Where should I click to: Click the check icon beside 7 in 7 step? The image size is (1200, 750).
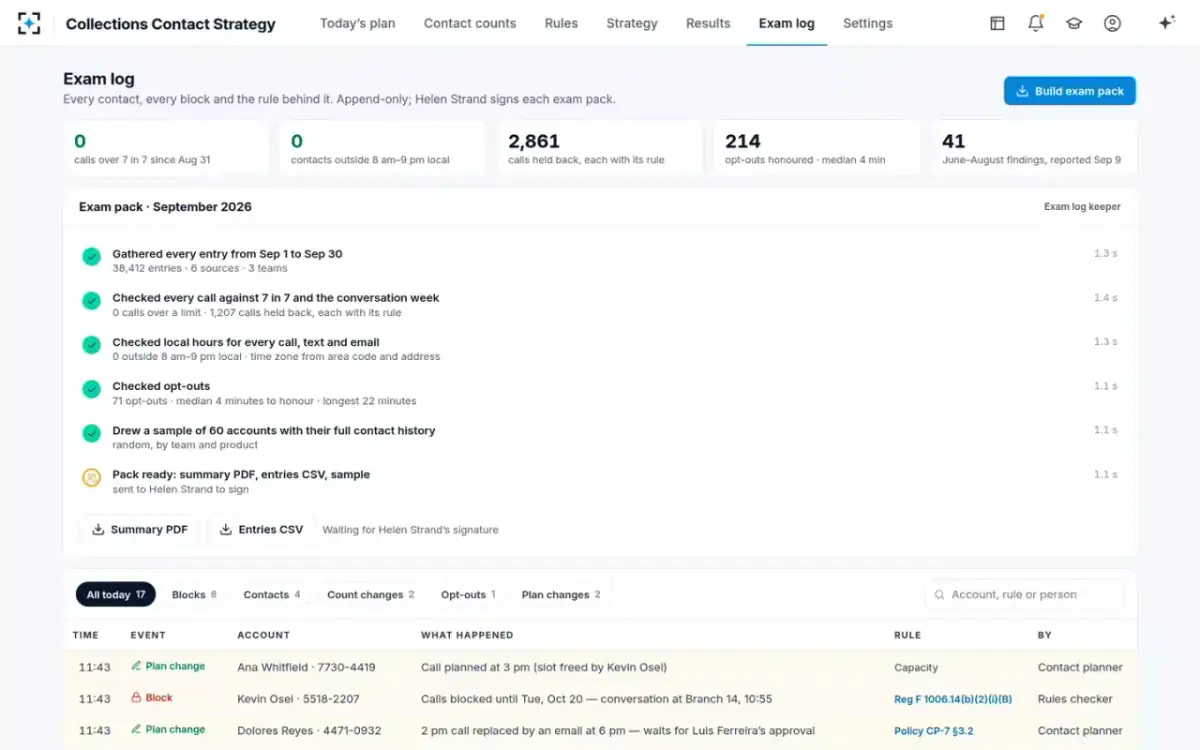click(91, 301)
